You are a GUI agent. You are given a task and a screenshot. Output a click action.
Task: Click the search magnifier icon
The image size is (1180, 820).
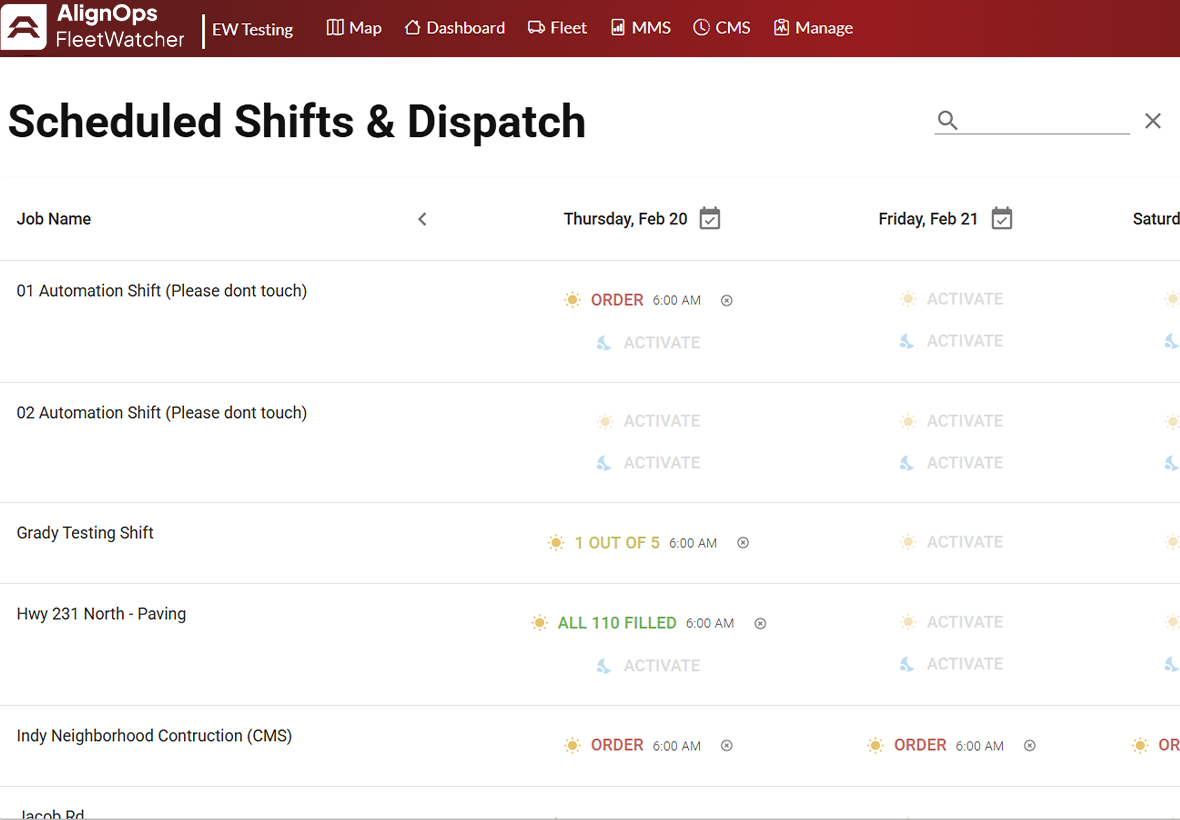click(x=947, y=119)
